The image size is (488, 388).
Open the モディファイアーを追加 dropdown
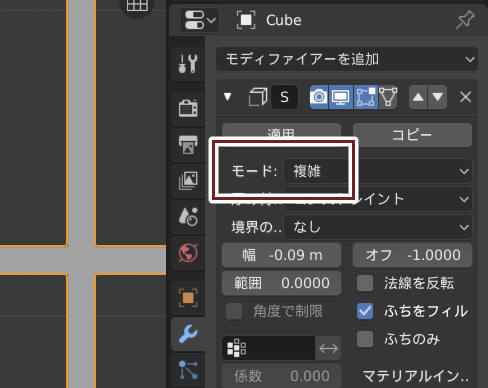(347, 59)
